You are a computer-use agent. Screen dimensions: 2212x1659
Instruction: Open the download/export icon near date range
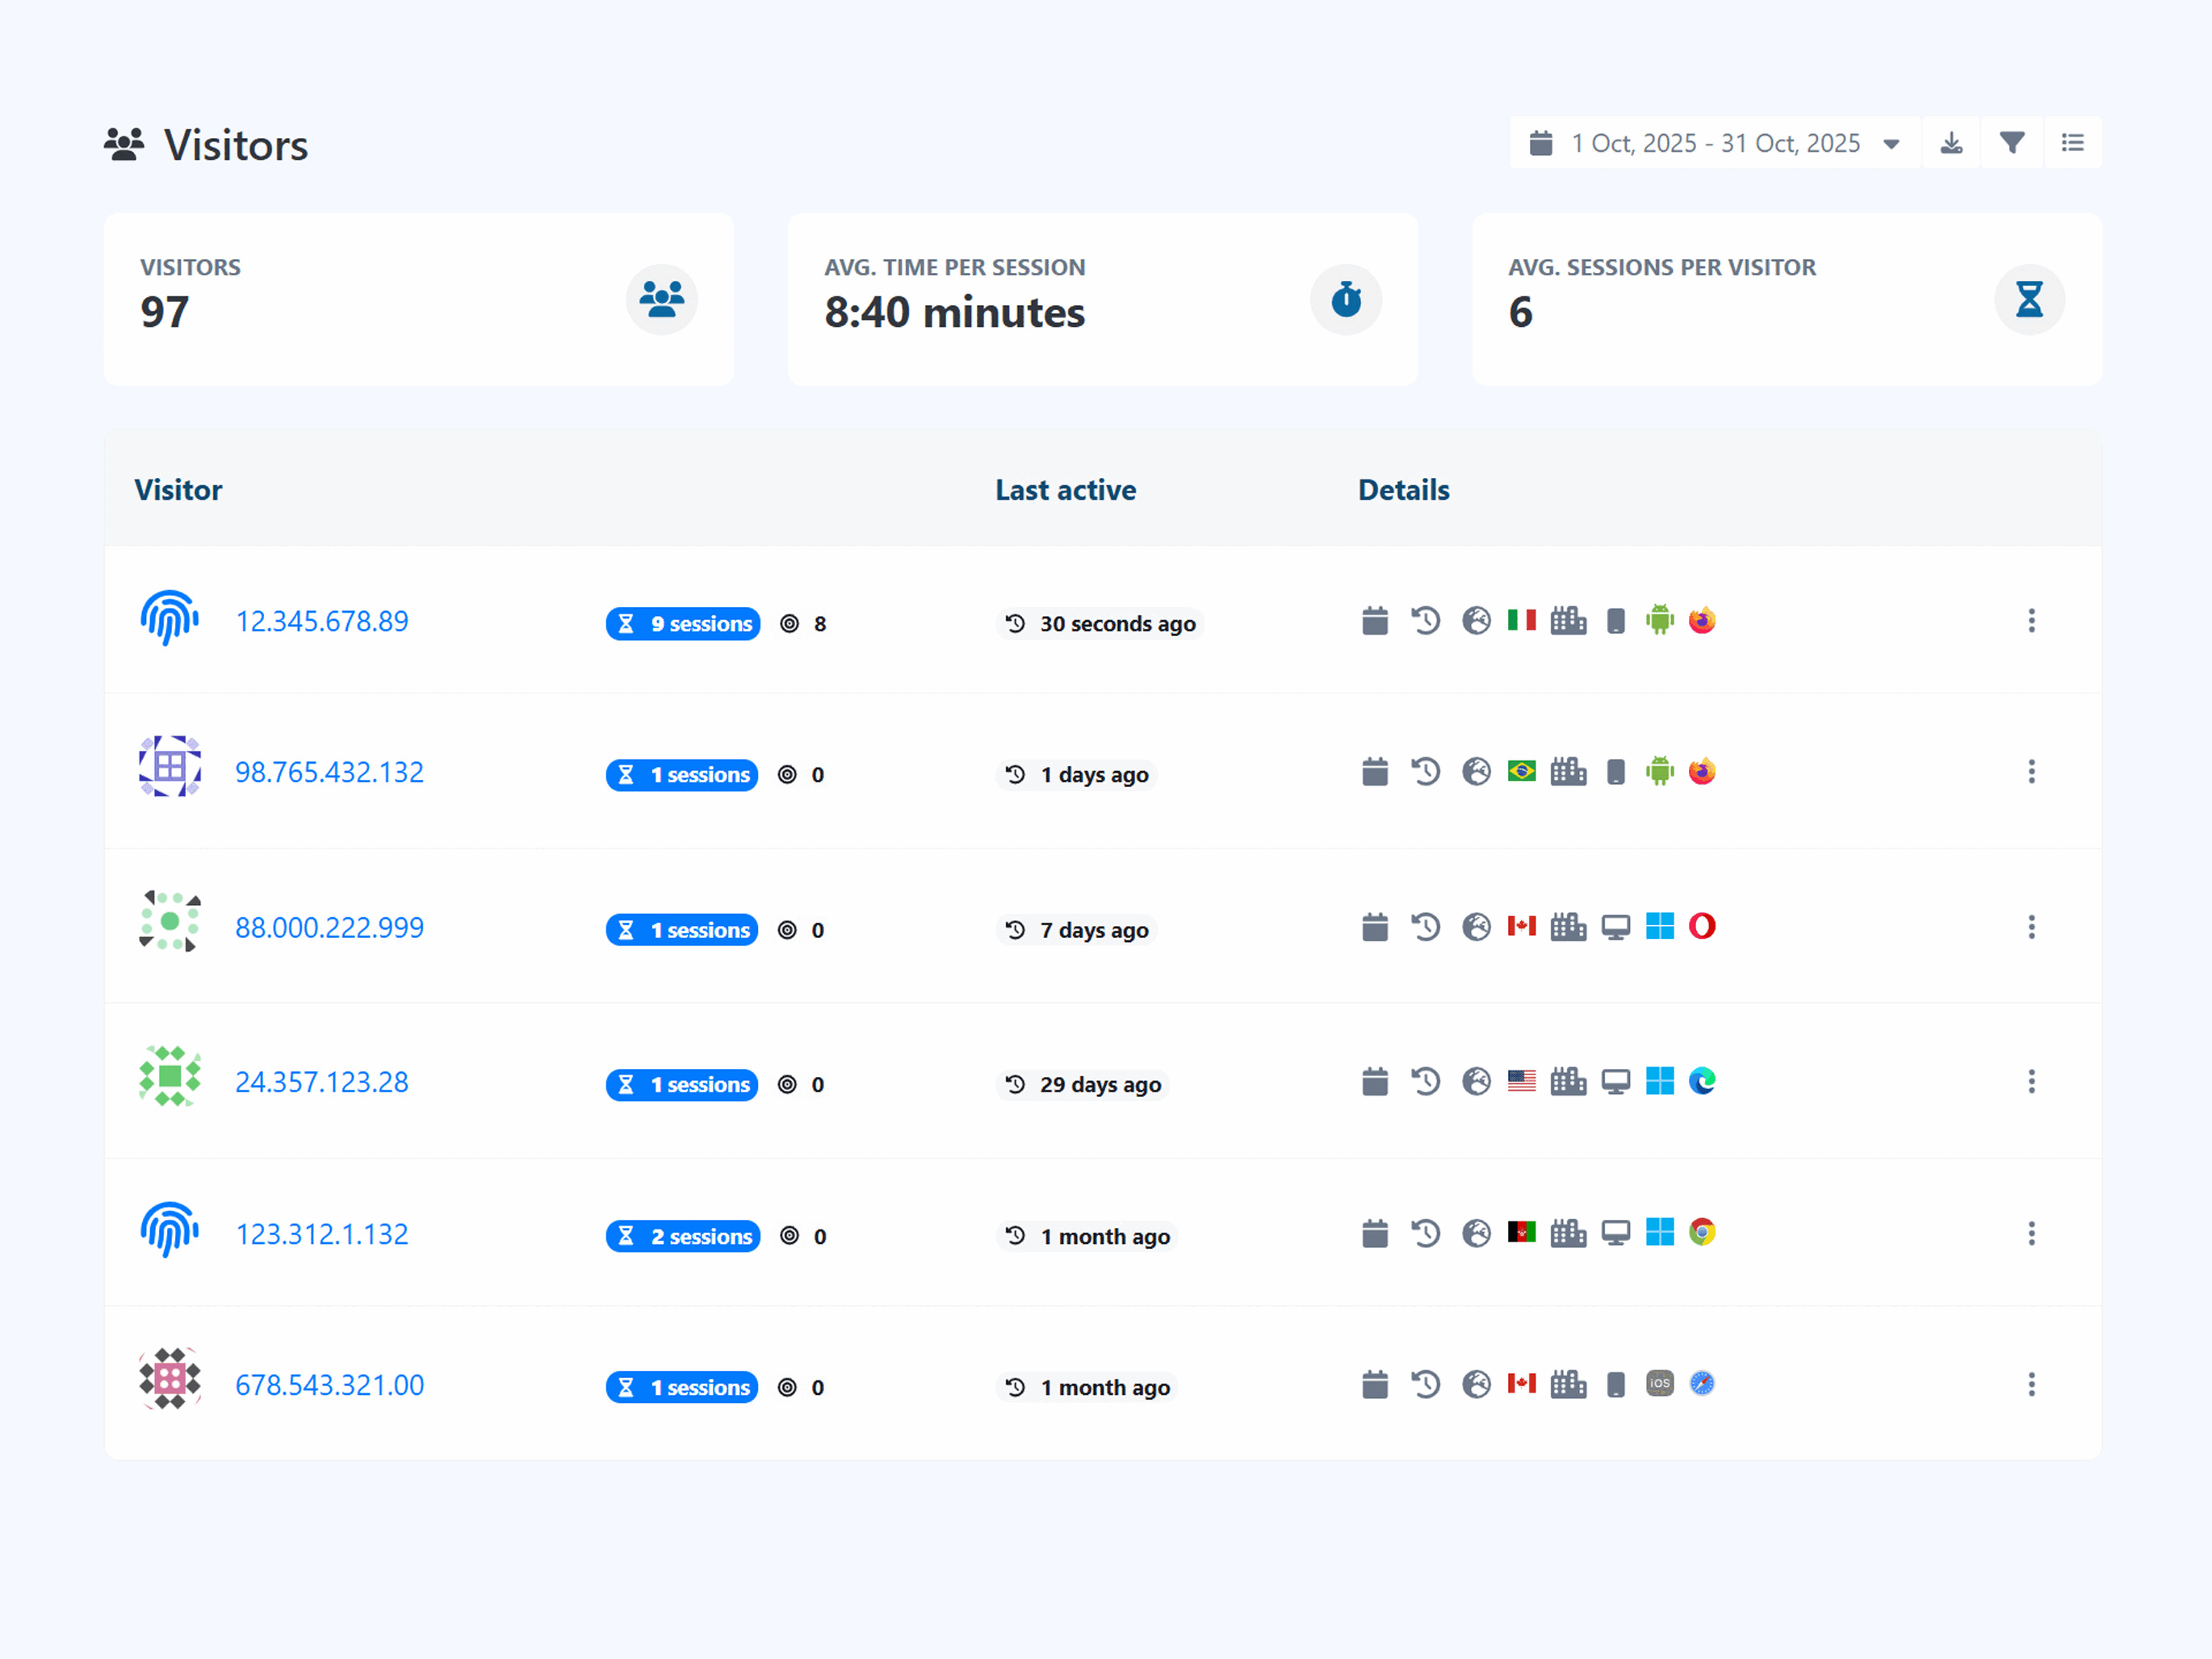1951,143
